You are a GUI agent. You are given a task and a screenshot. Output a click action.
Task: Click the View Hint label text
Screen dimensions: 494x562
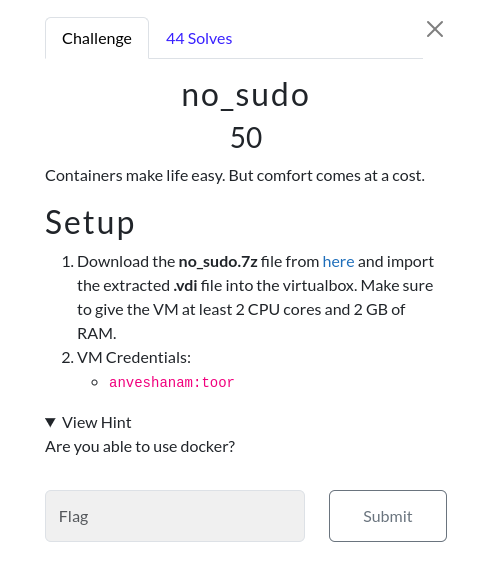[96, 423]
